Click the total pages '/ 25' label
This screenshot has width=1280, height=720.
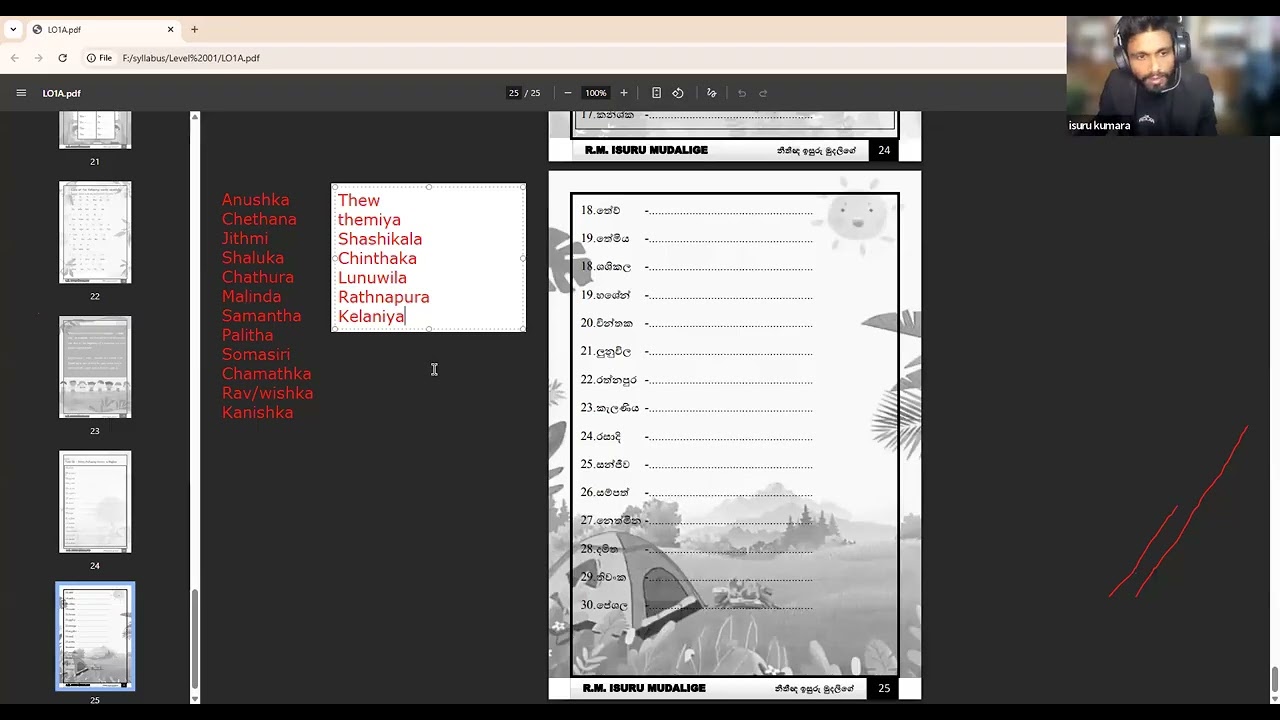tap(533, 93)
